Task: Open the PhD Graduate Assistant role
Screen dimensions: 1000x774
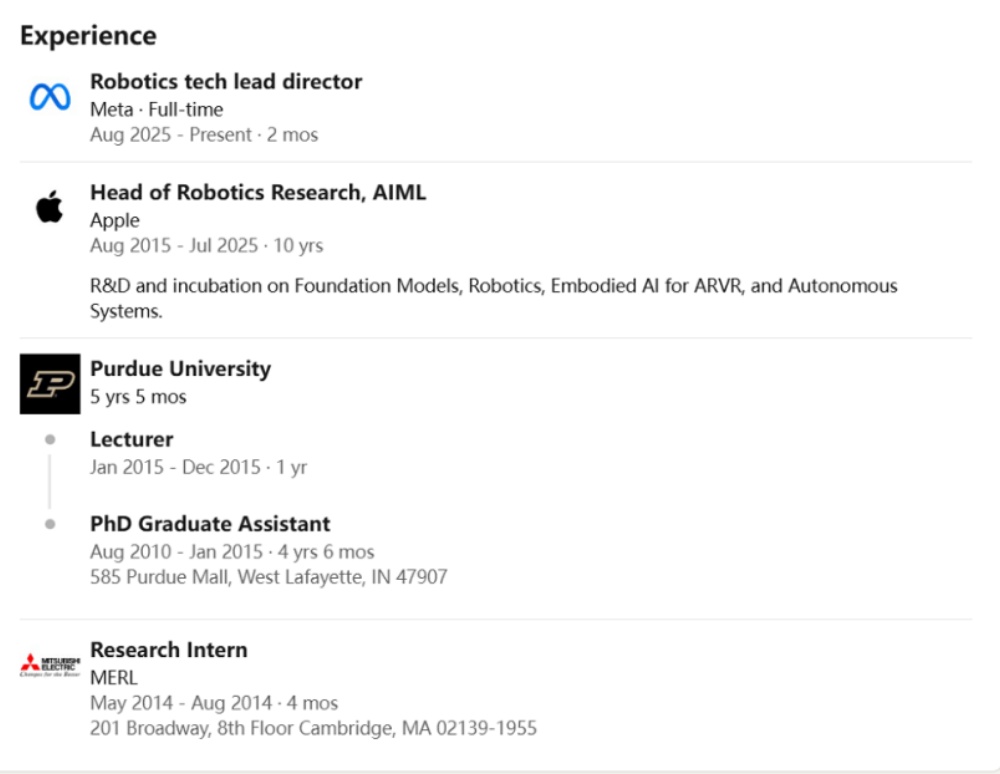Action: [x=210, y=524]
